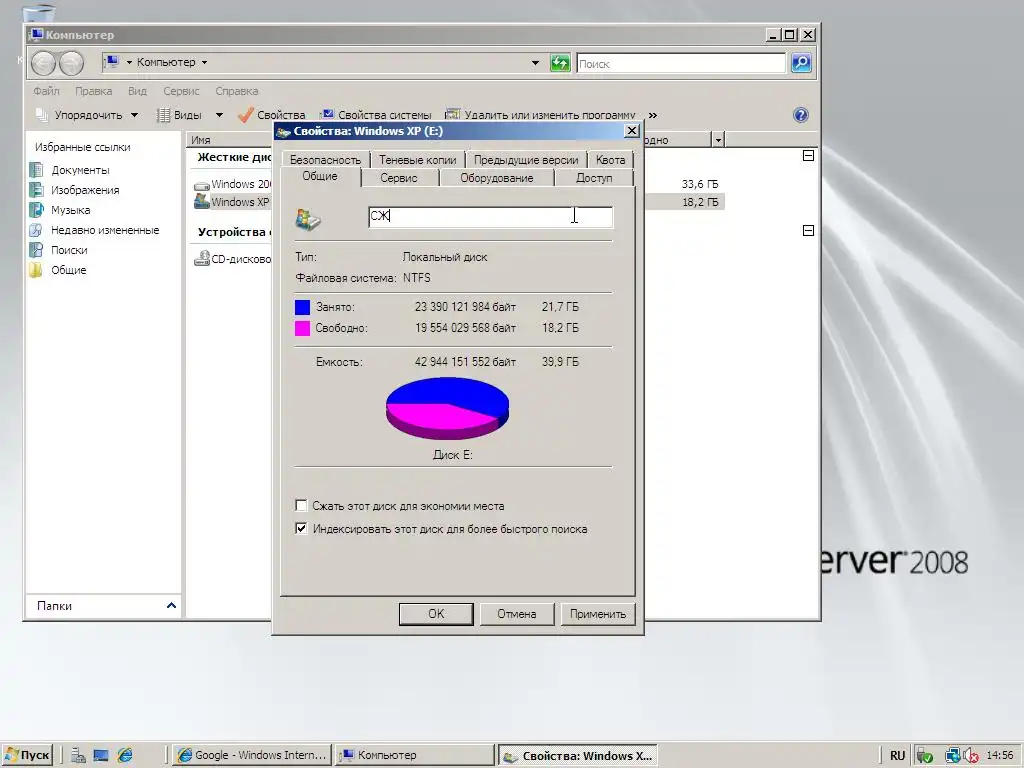Switch to Компьютер taskbar button
Viewport: 1024px width, 768px height.
tap(414, 755)
